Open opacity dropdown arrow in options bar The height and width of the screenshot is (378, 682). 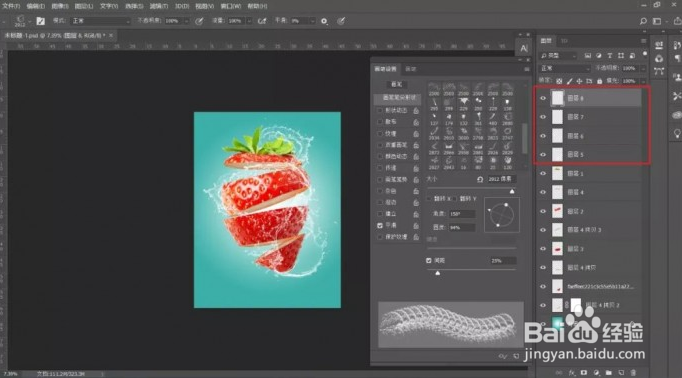[x=187, y=21]
